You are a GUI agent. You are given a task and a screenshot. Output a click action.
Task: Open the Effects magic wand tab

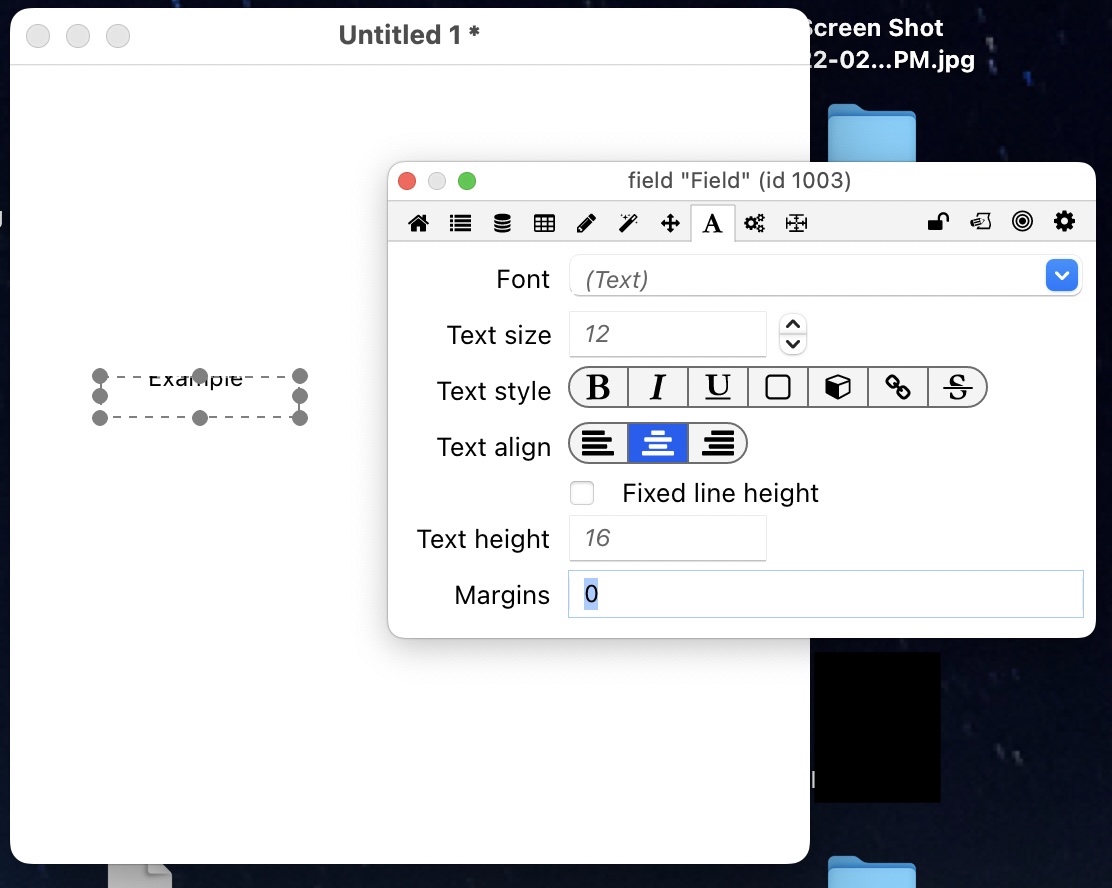(x=628, y=223)
